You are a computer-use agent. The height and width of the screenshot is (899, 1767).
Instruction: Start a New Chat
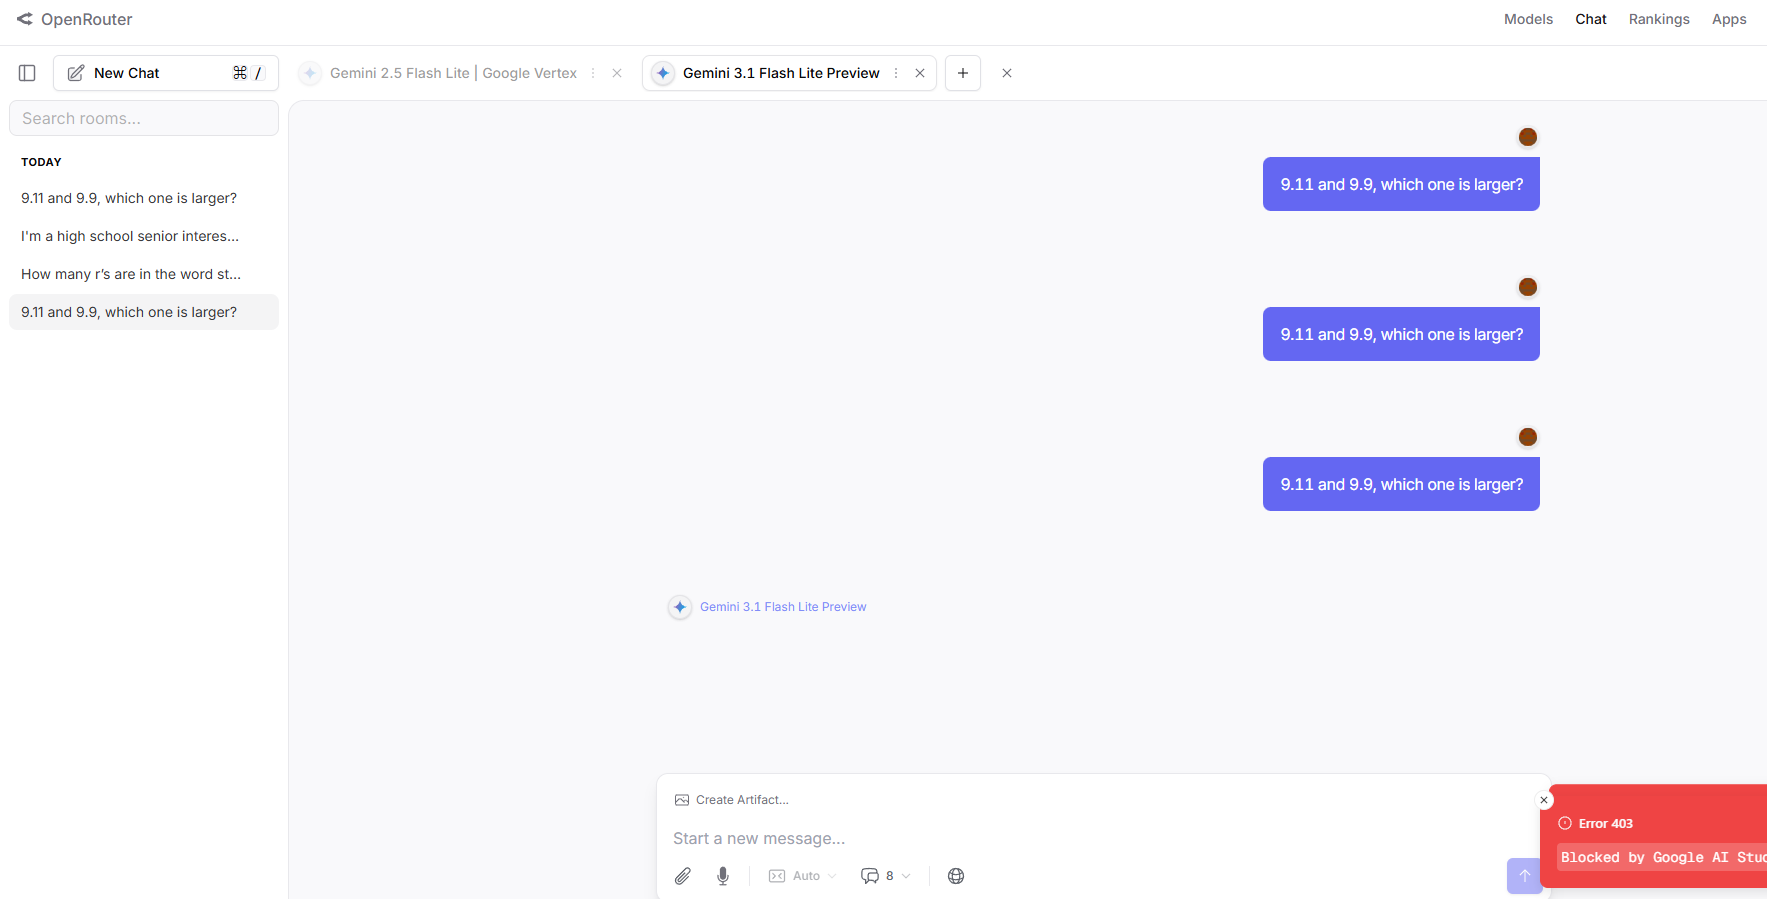pos(166,73)
